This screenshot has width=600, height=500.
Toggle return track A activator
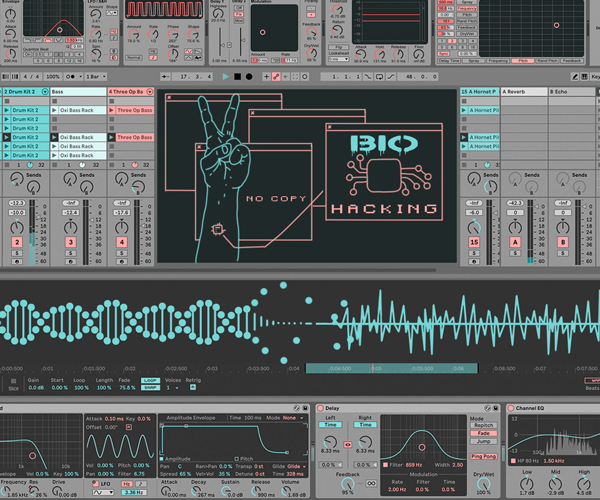click(x=515, y=242)
